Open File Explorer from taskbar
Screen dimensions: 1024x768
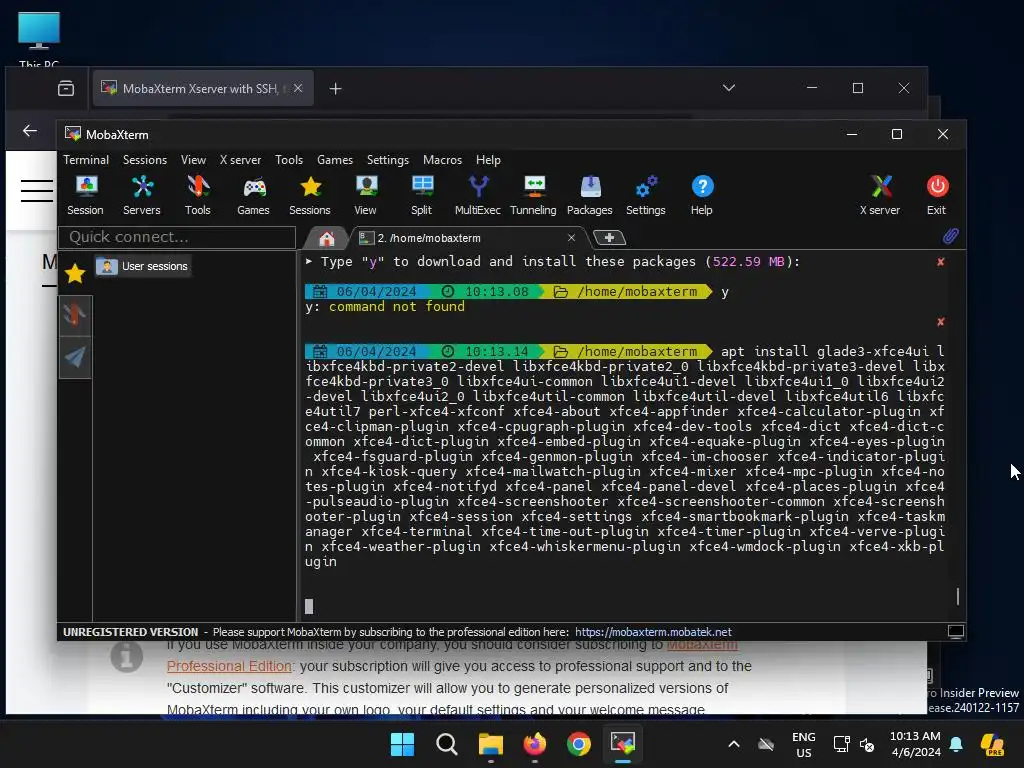[x=490, y=744]
